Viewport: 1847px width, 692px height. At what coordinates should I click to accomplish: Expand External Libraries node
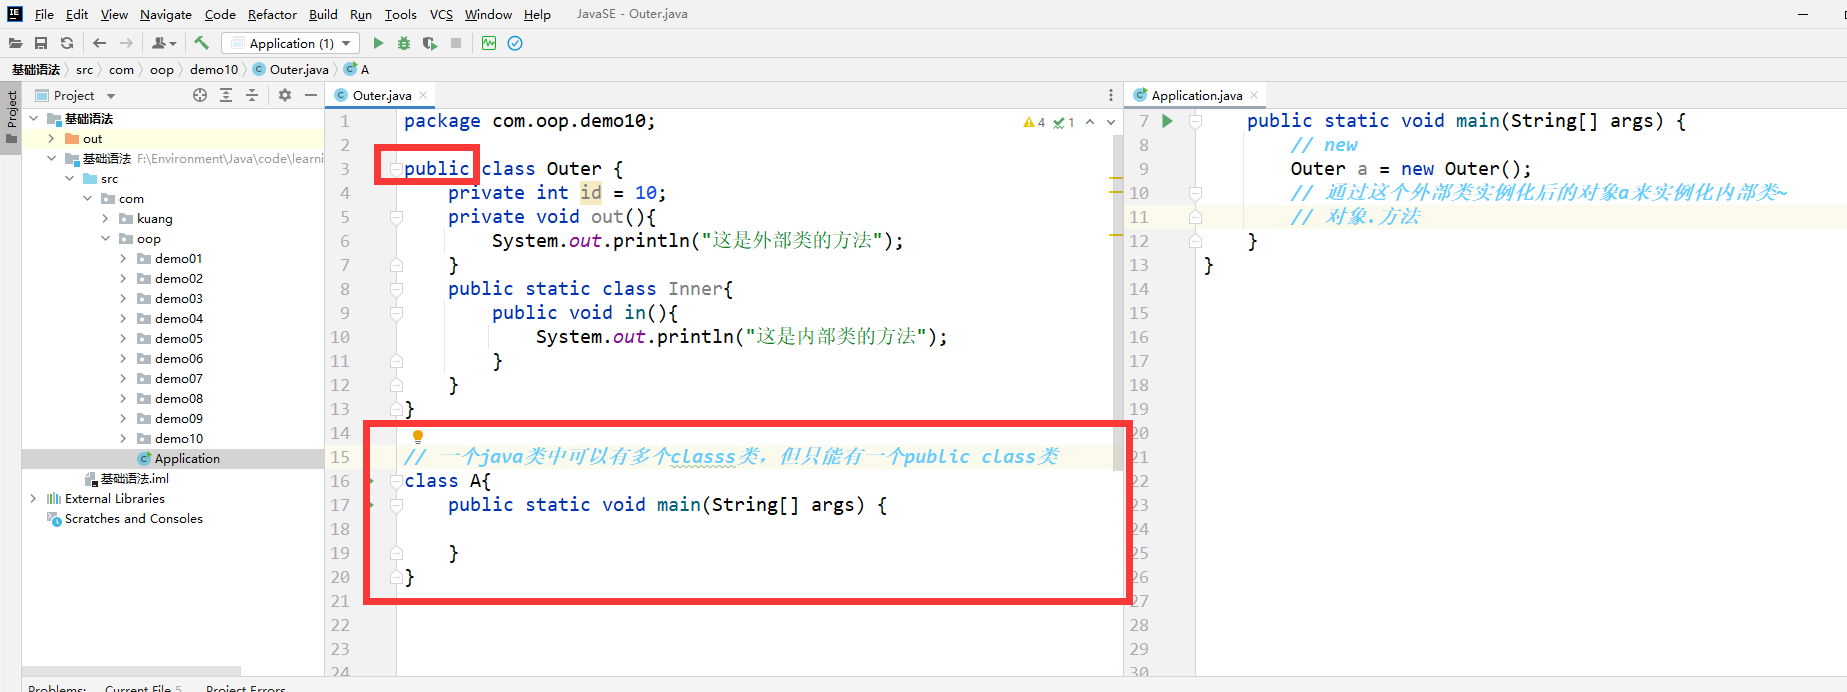click(x=33, y=498)
